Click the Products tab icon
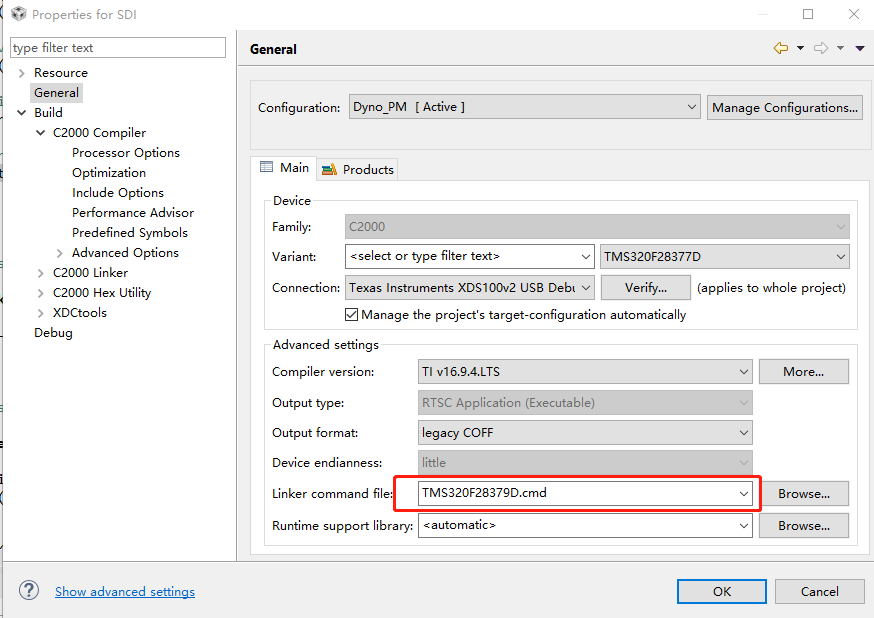 pos(329,169)
